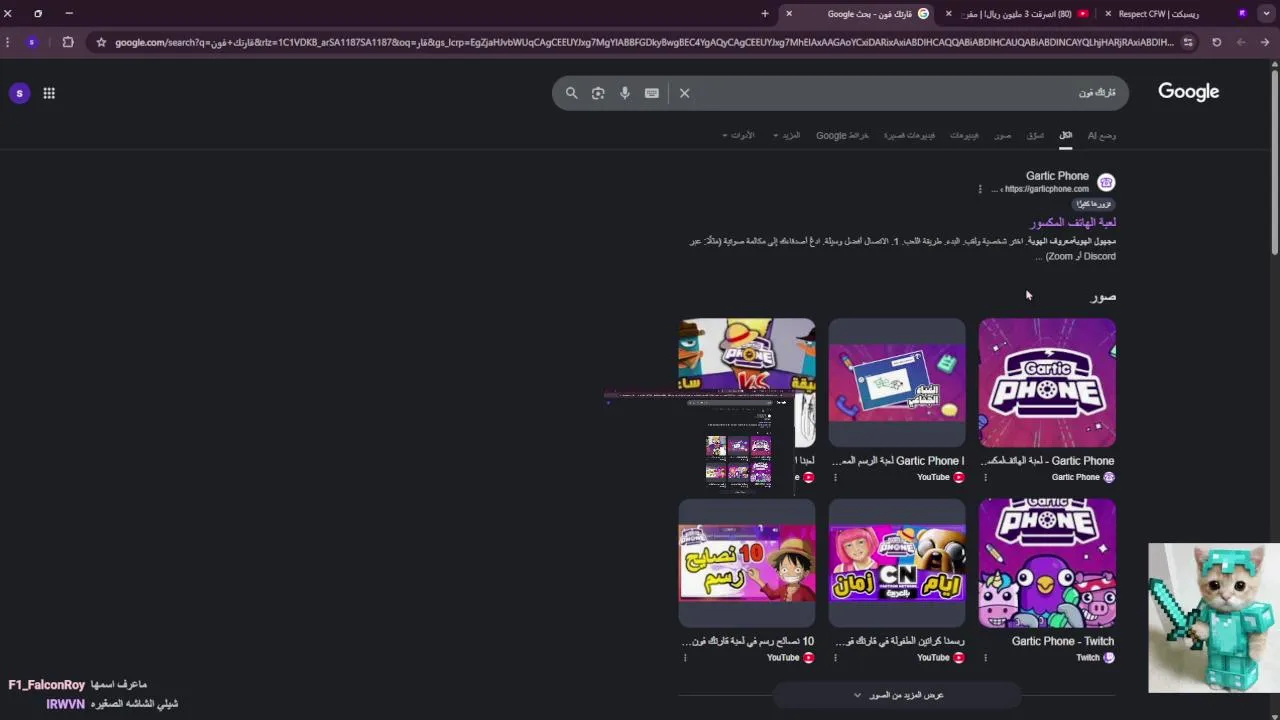This screenshot has height=720, width=1280.
Task: Open Chrome's three-dot menu
Action: 8,42
